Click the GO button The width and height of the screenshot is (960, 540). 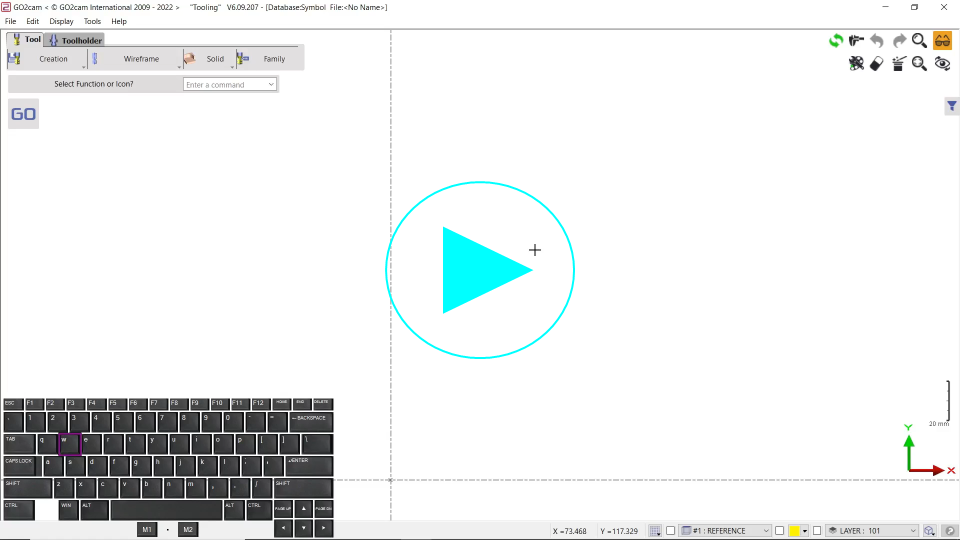click(x=23, y=114)
